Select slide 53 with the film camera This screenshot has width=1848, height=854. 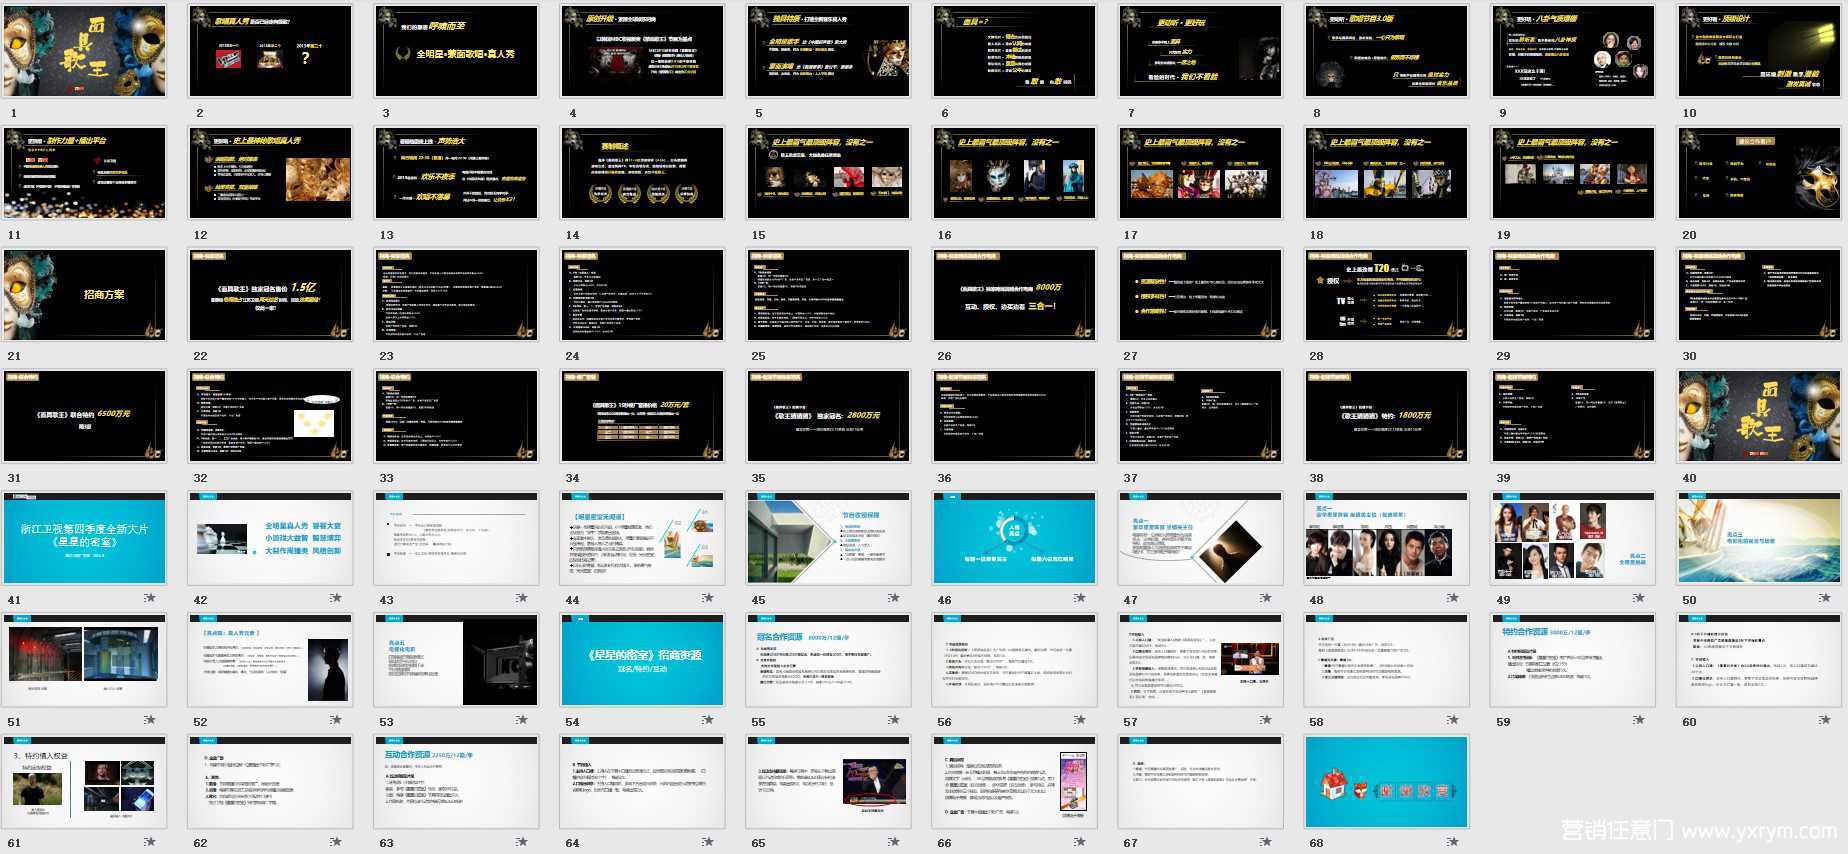click(456, 660)
